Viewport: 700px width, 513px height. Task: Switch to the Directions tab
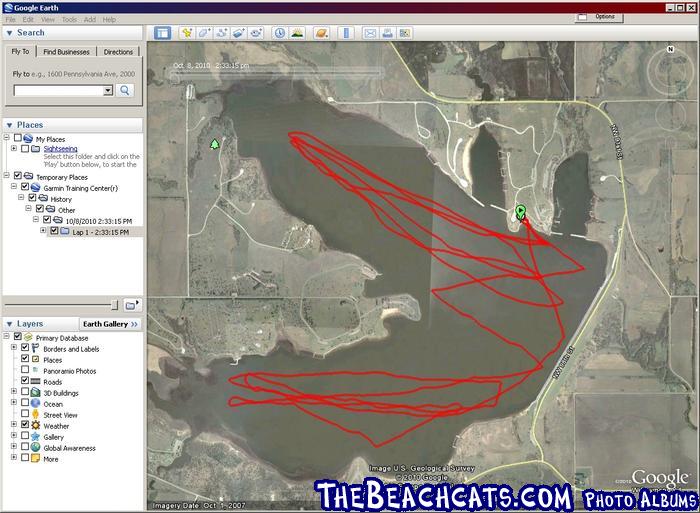tap(118, 52)
